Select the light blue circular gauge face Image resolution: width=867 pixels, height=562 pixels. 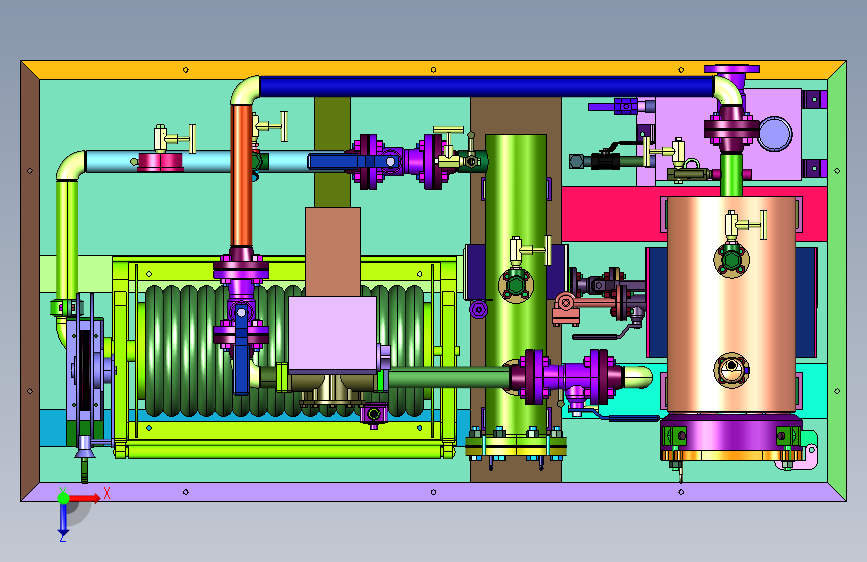[775, 133]
